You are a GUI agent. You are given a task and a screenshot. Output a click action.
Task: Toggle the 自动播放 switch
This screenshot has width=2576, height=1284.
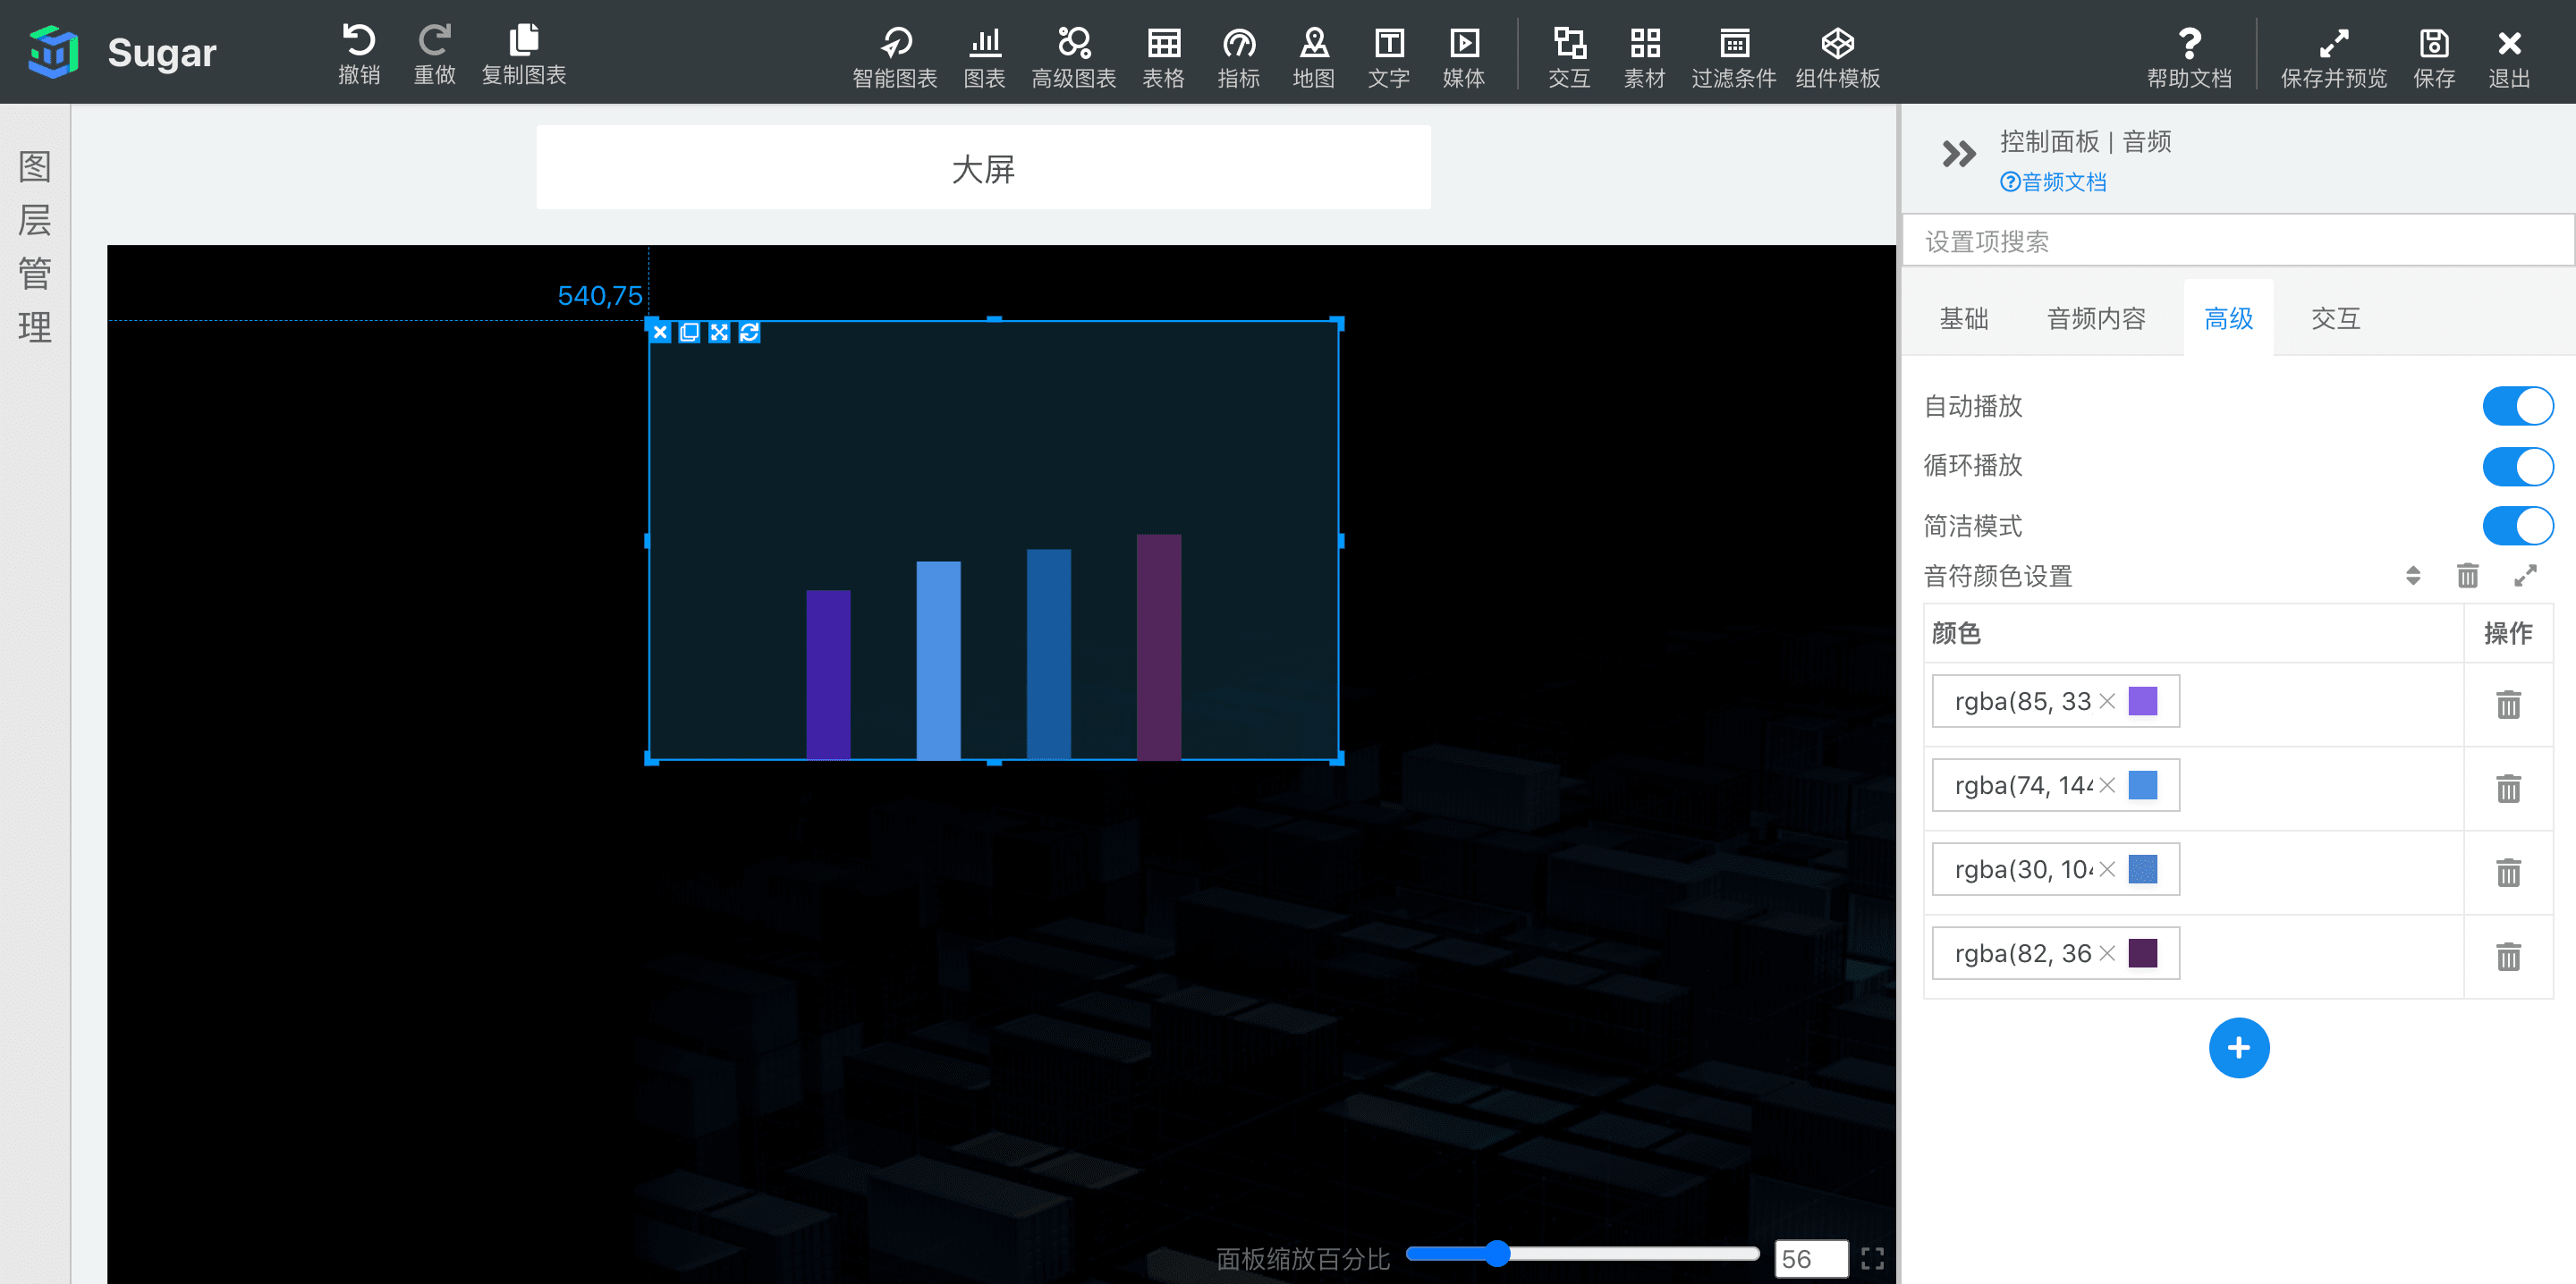(2517, 406)
